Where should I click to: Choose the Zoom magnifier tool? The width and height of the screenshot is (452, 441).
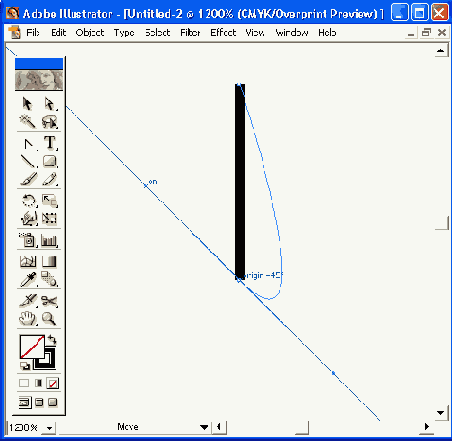pyautogui.click(x=49, y=319)
